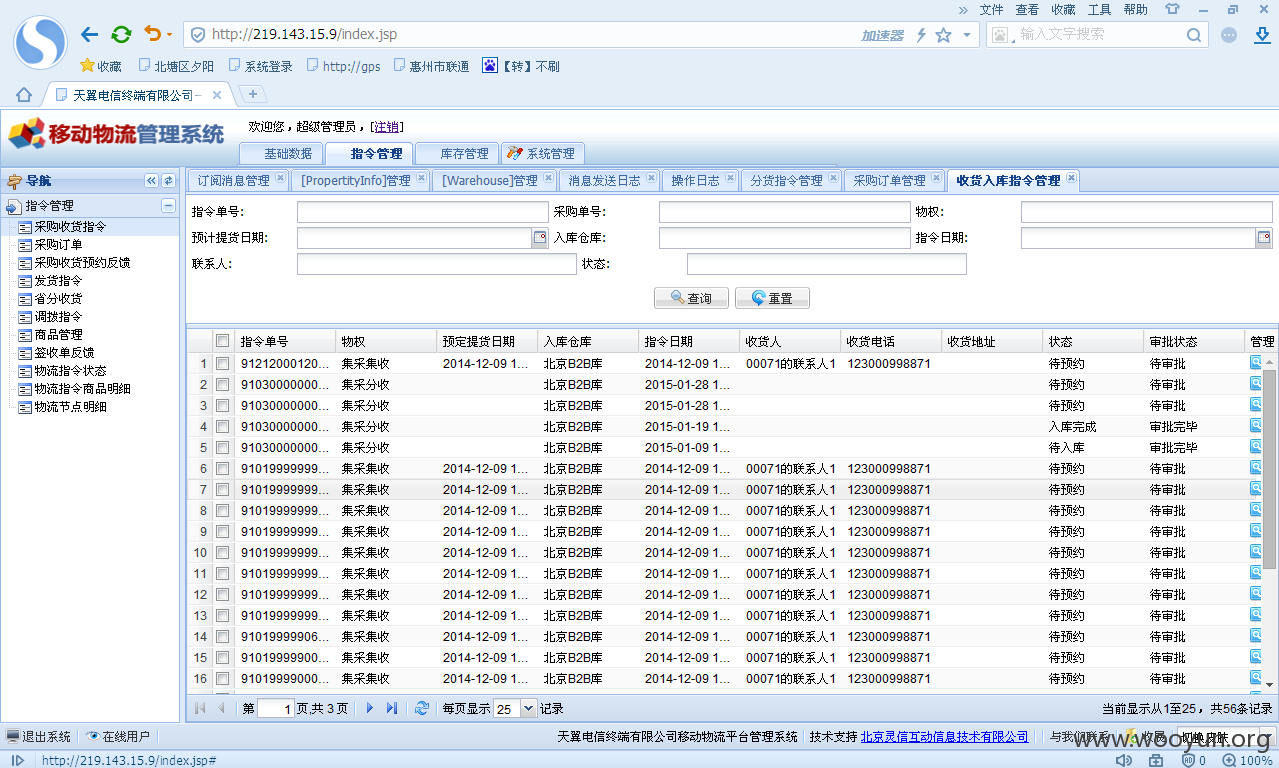Click view icon in row 1

[x=1256, y=363]
